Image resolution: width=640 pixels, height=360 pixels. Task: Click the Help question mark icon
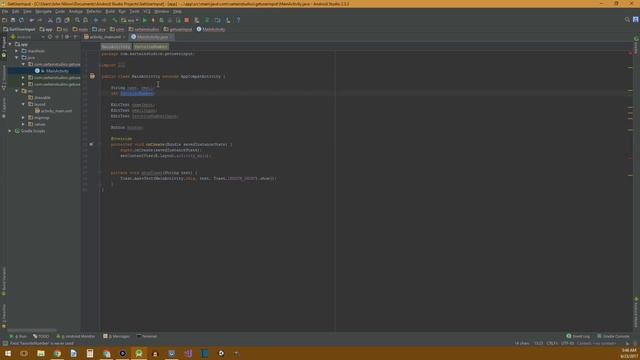[x=238, y=20]
